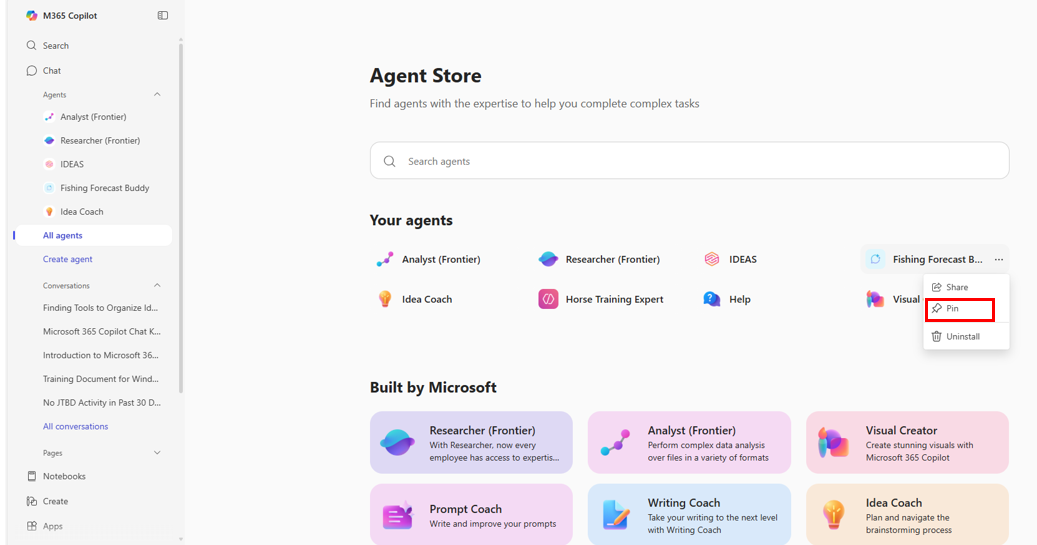Screen dimensions: 1037x545
Task: Open the Idea Coach card
Action: (907, 515)
